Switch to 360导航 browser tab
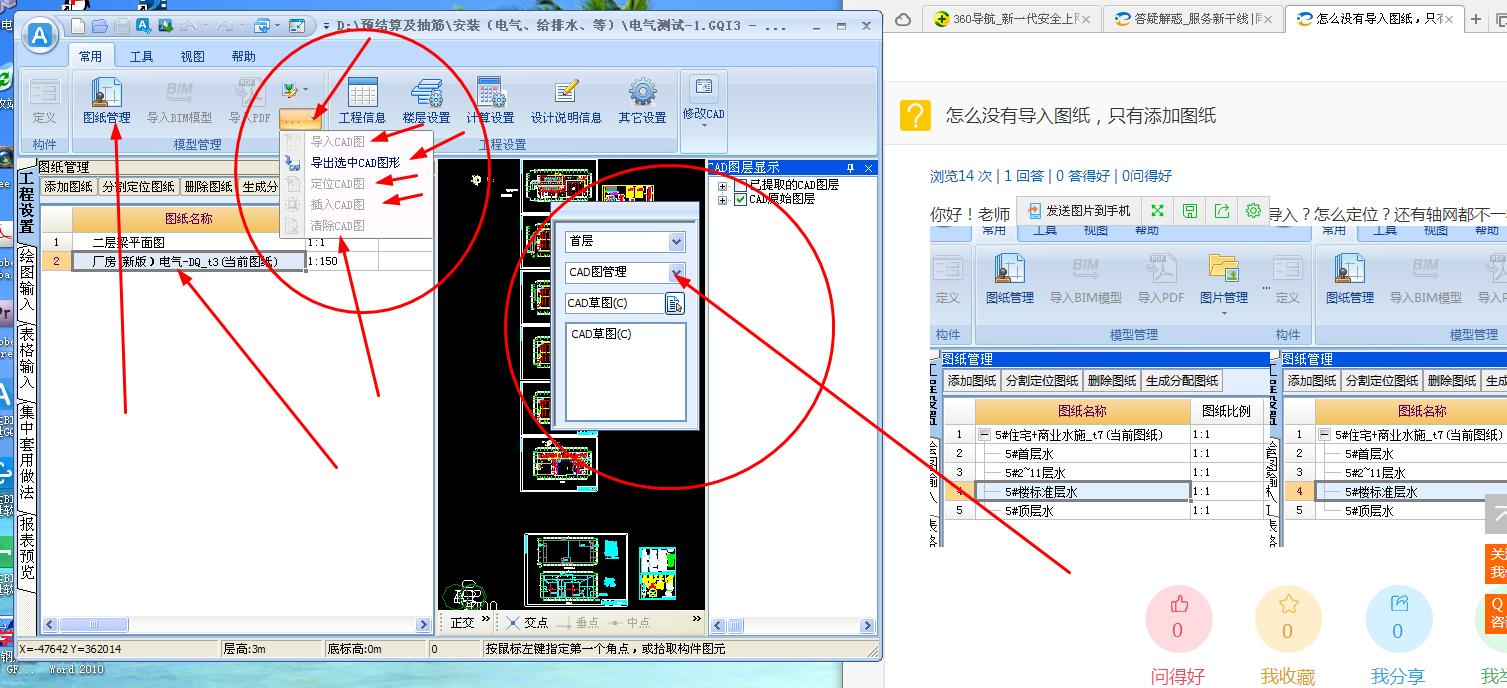 (x=1013, y=19)
